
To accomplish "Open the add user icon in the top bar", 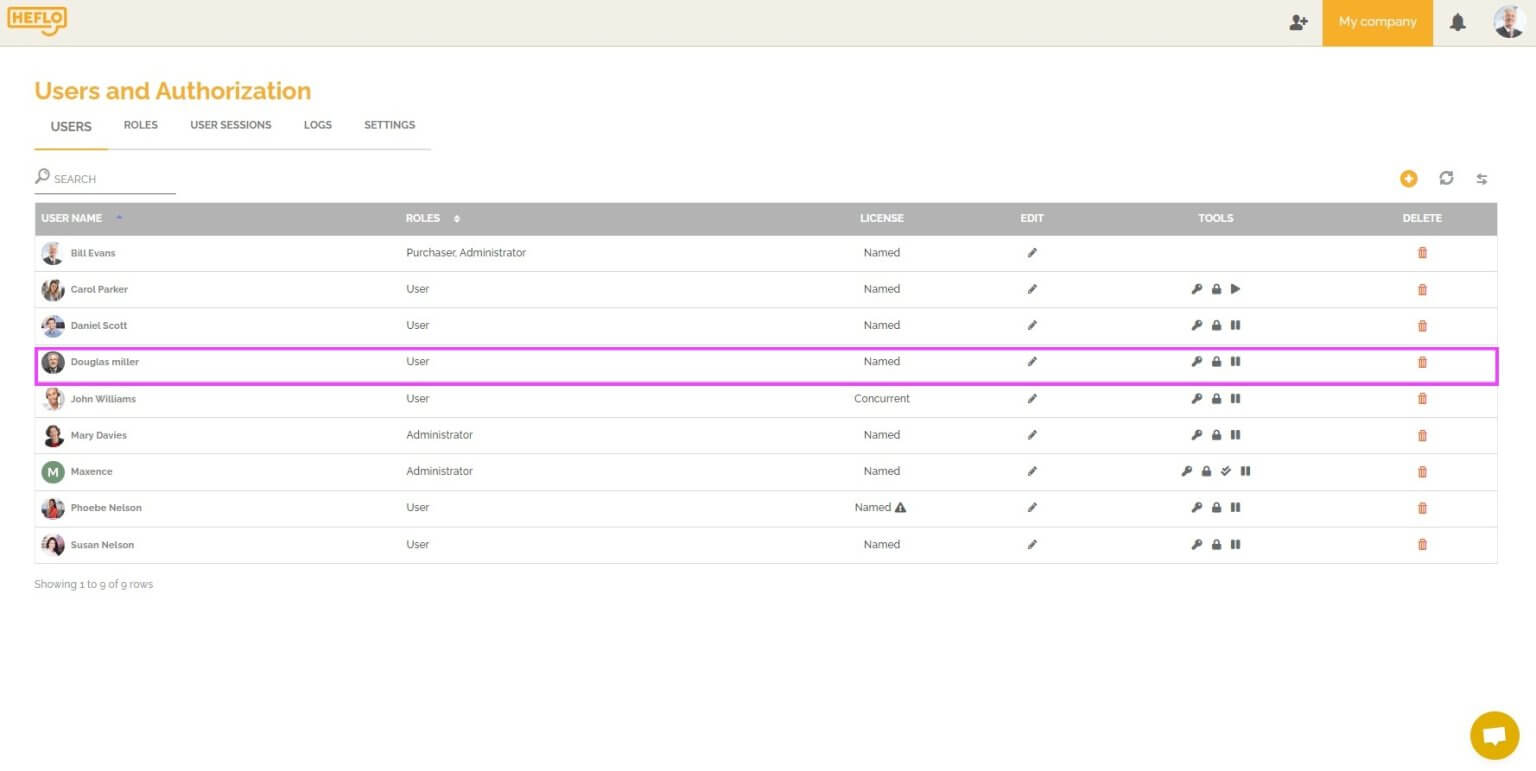I will (1298, 22).
